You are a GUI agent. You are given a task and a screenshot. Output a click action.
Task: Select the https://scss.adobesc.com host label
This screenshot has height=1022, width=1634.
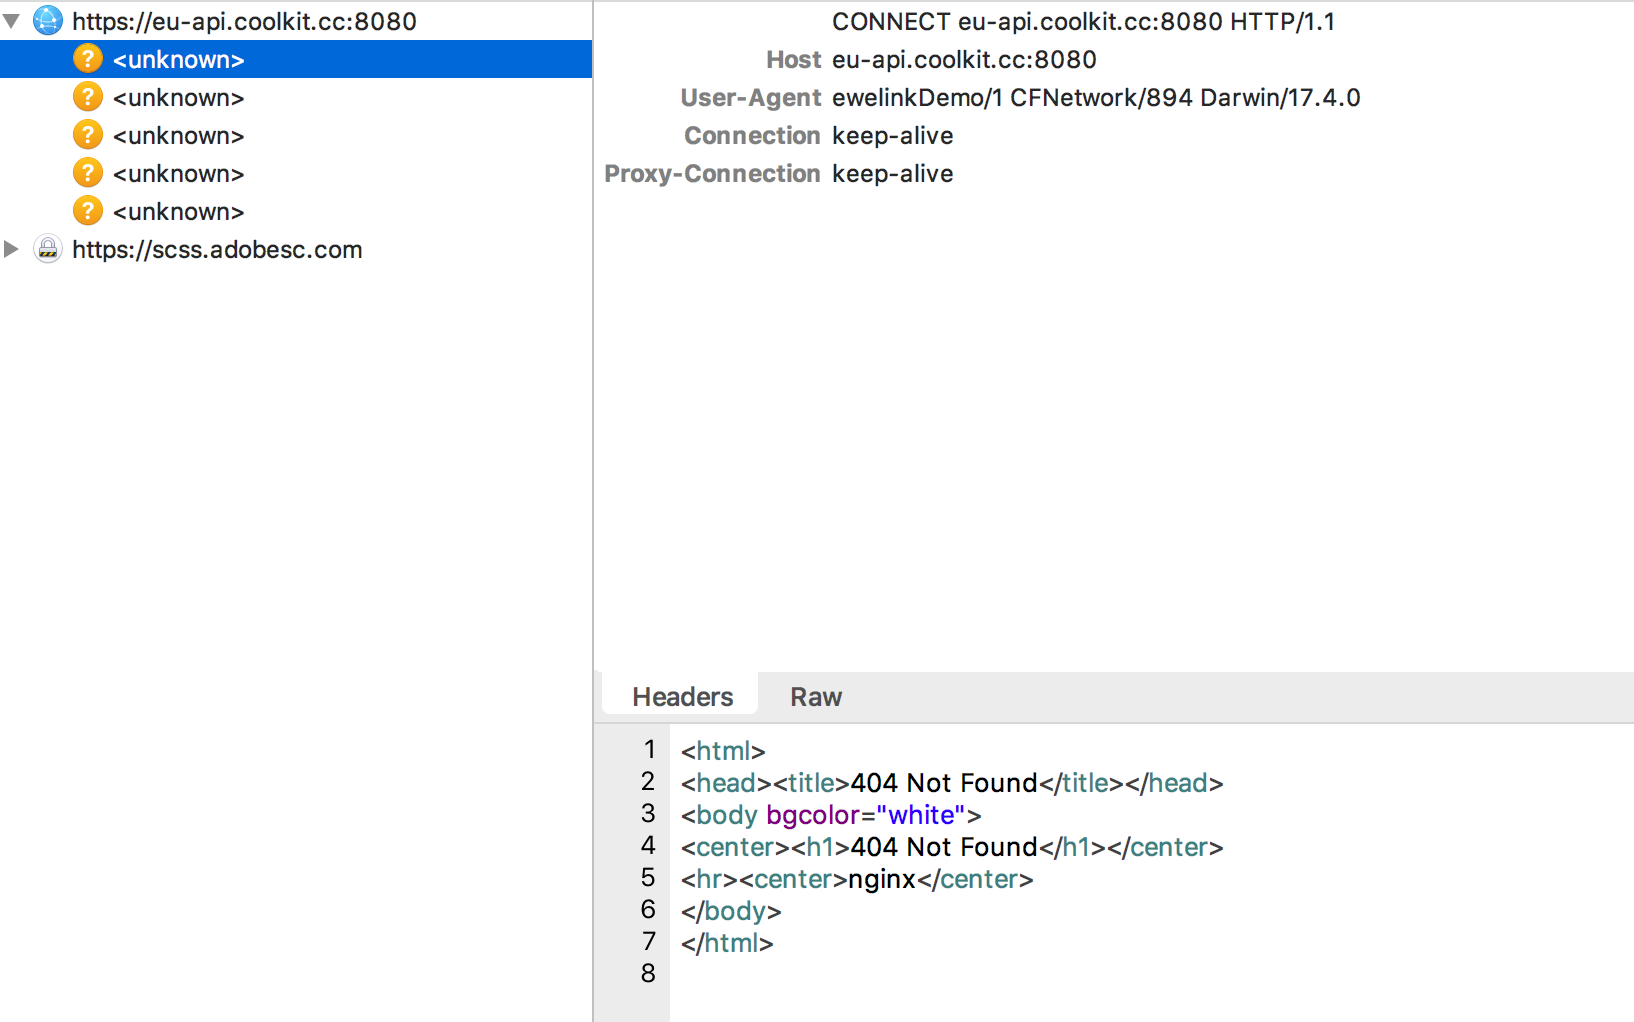[217, 249]
